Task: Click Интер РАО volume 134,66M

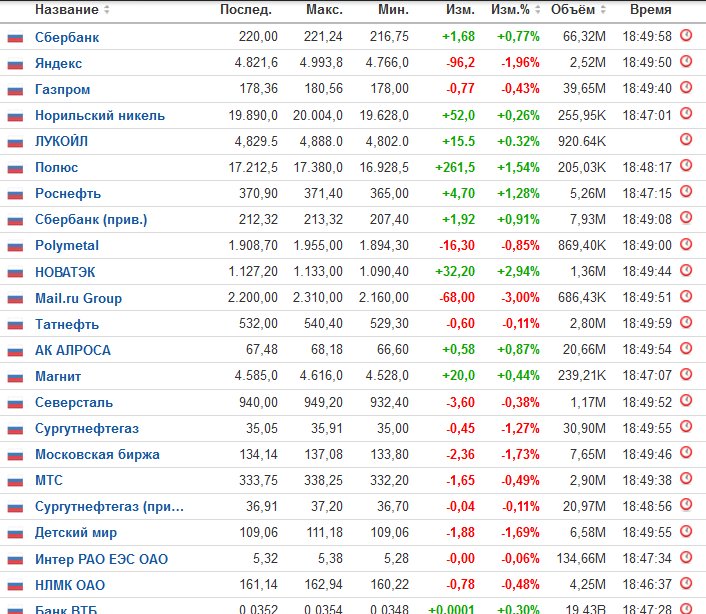Action: point(581,559)
